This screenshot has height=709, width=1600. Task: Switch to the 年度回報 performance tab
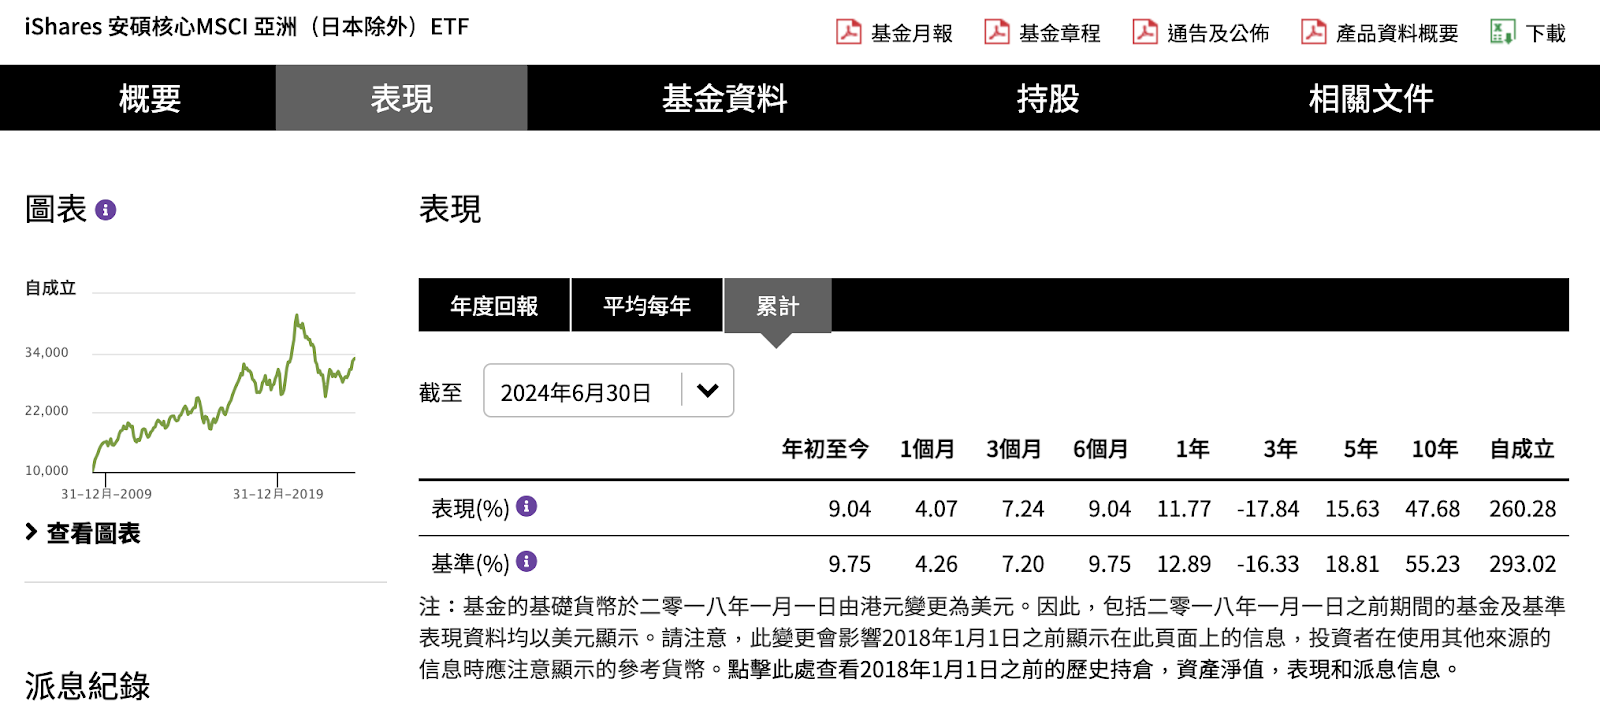click(x=494, y=305)
